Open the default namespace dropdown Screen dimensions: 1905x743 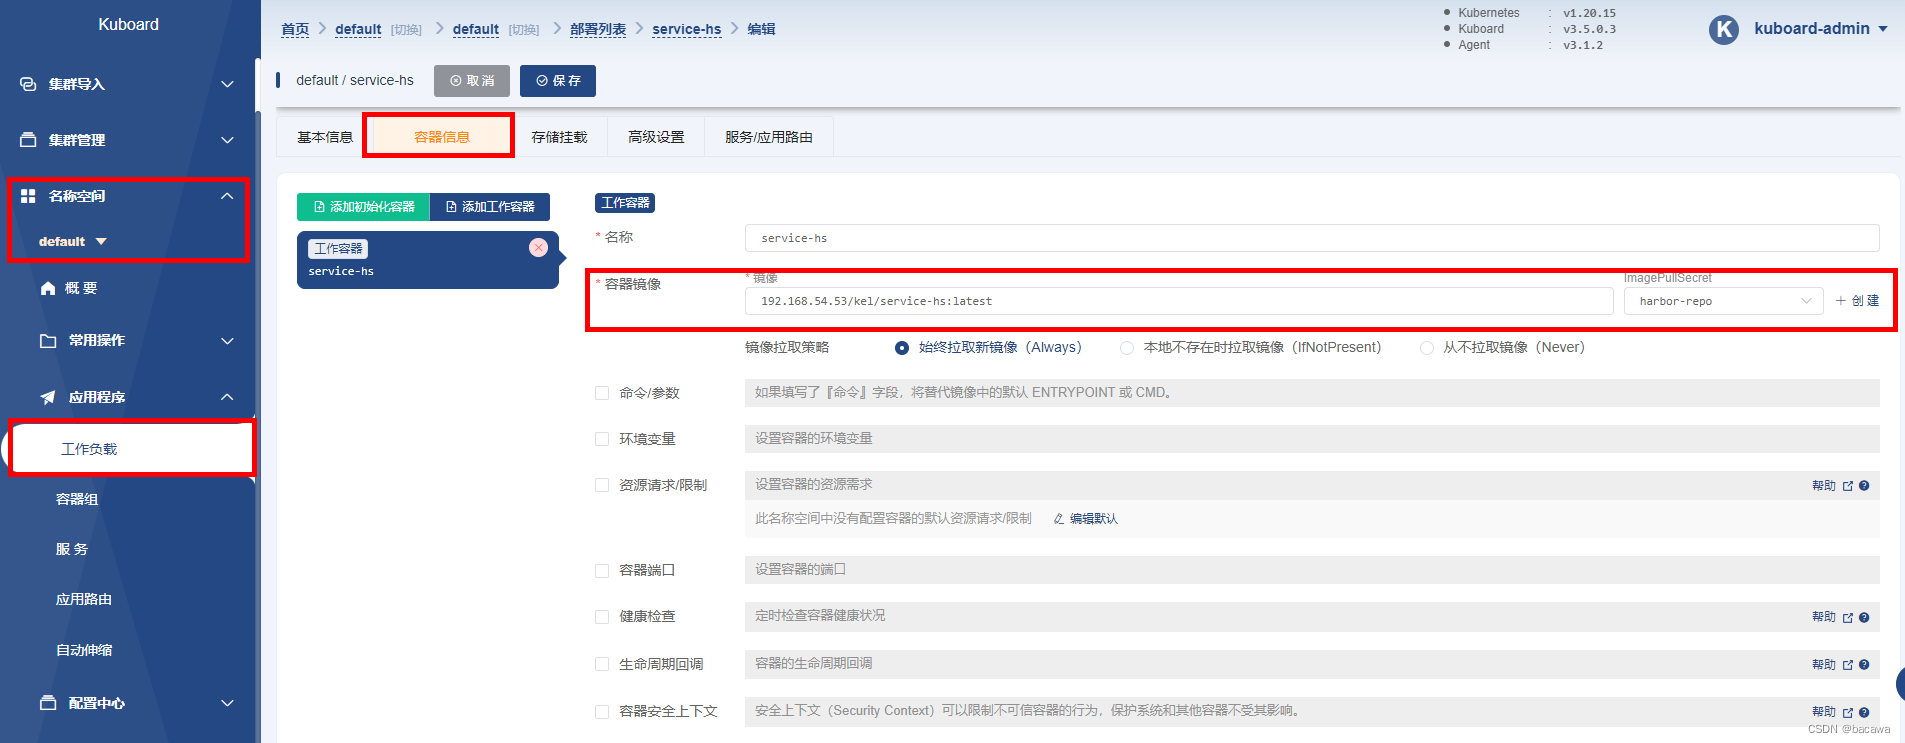click(x=73, y=241)
